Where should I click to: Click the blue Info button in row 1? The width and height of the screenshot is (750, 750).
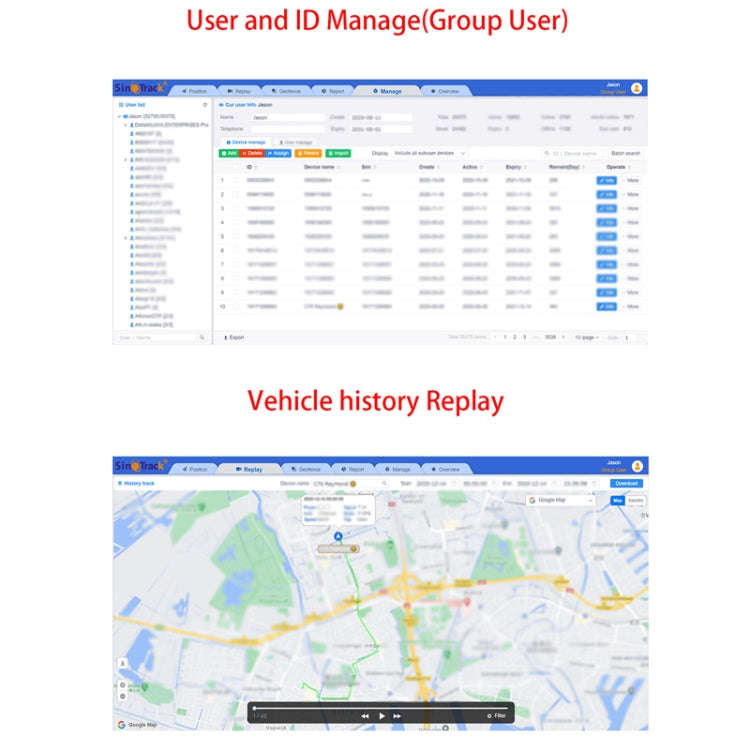[x=607, y=180]
